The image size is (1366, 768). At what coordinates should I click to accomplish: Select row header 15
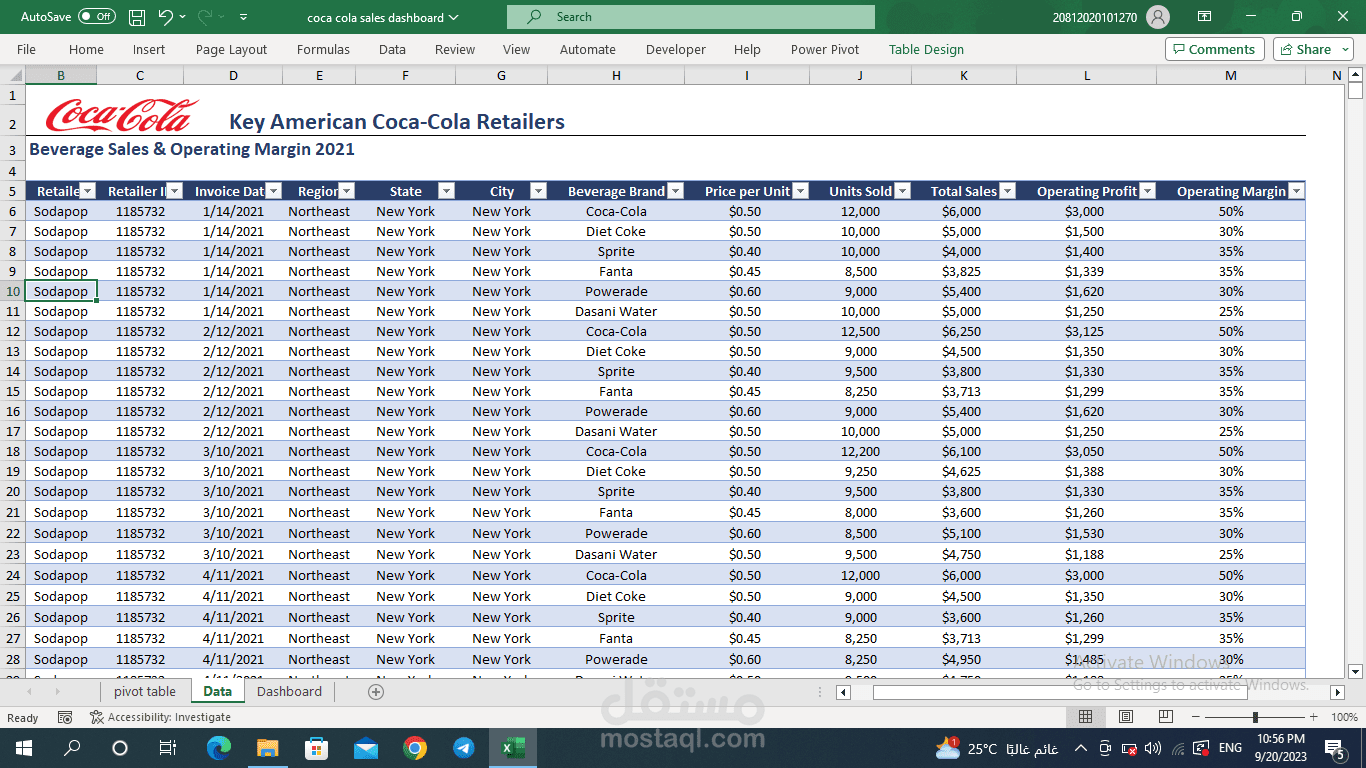pos(13,391)
